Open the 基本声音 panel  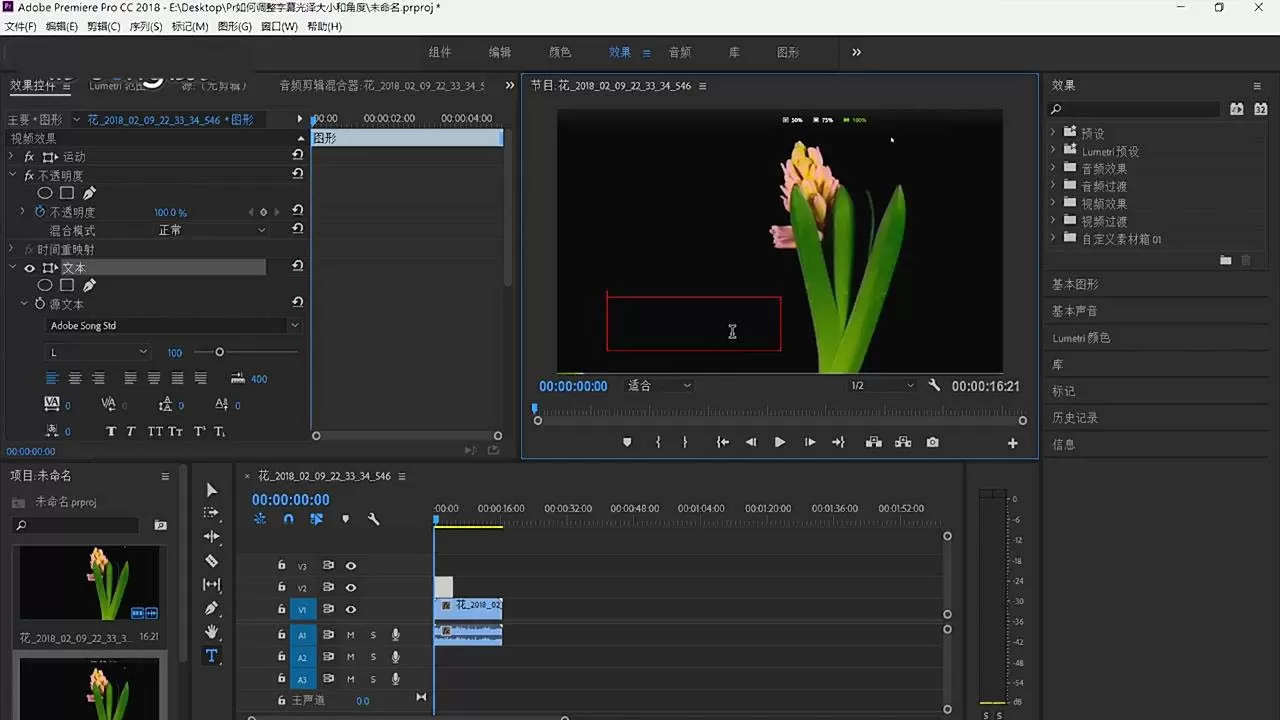pyautogui.click(x=1075, y=311)
